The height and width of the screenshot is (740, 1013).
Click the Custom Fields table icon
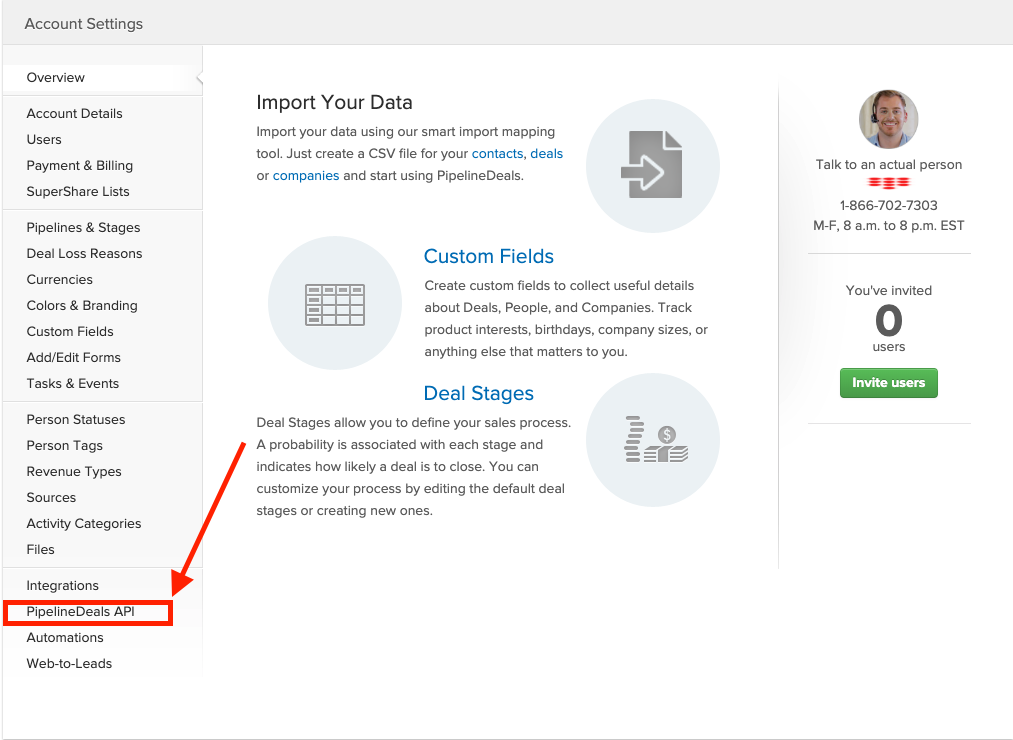click(335, 303)
